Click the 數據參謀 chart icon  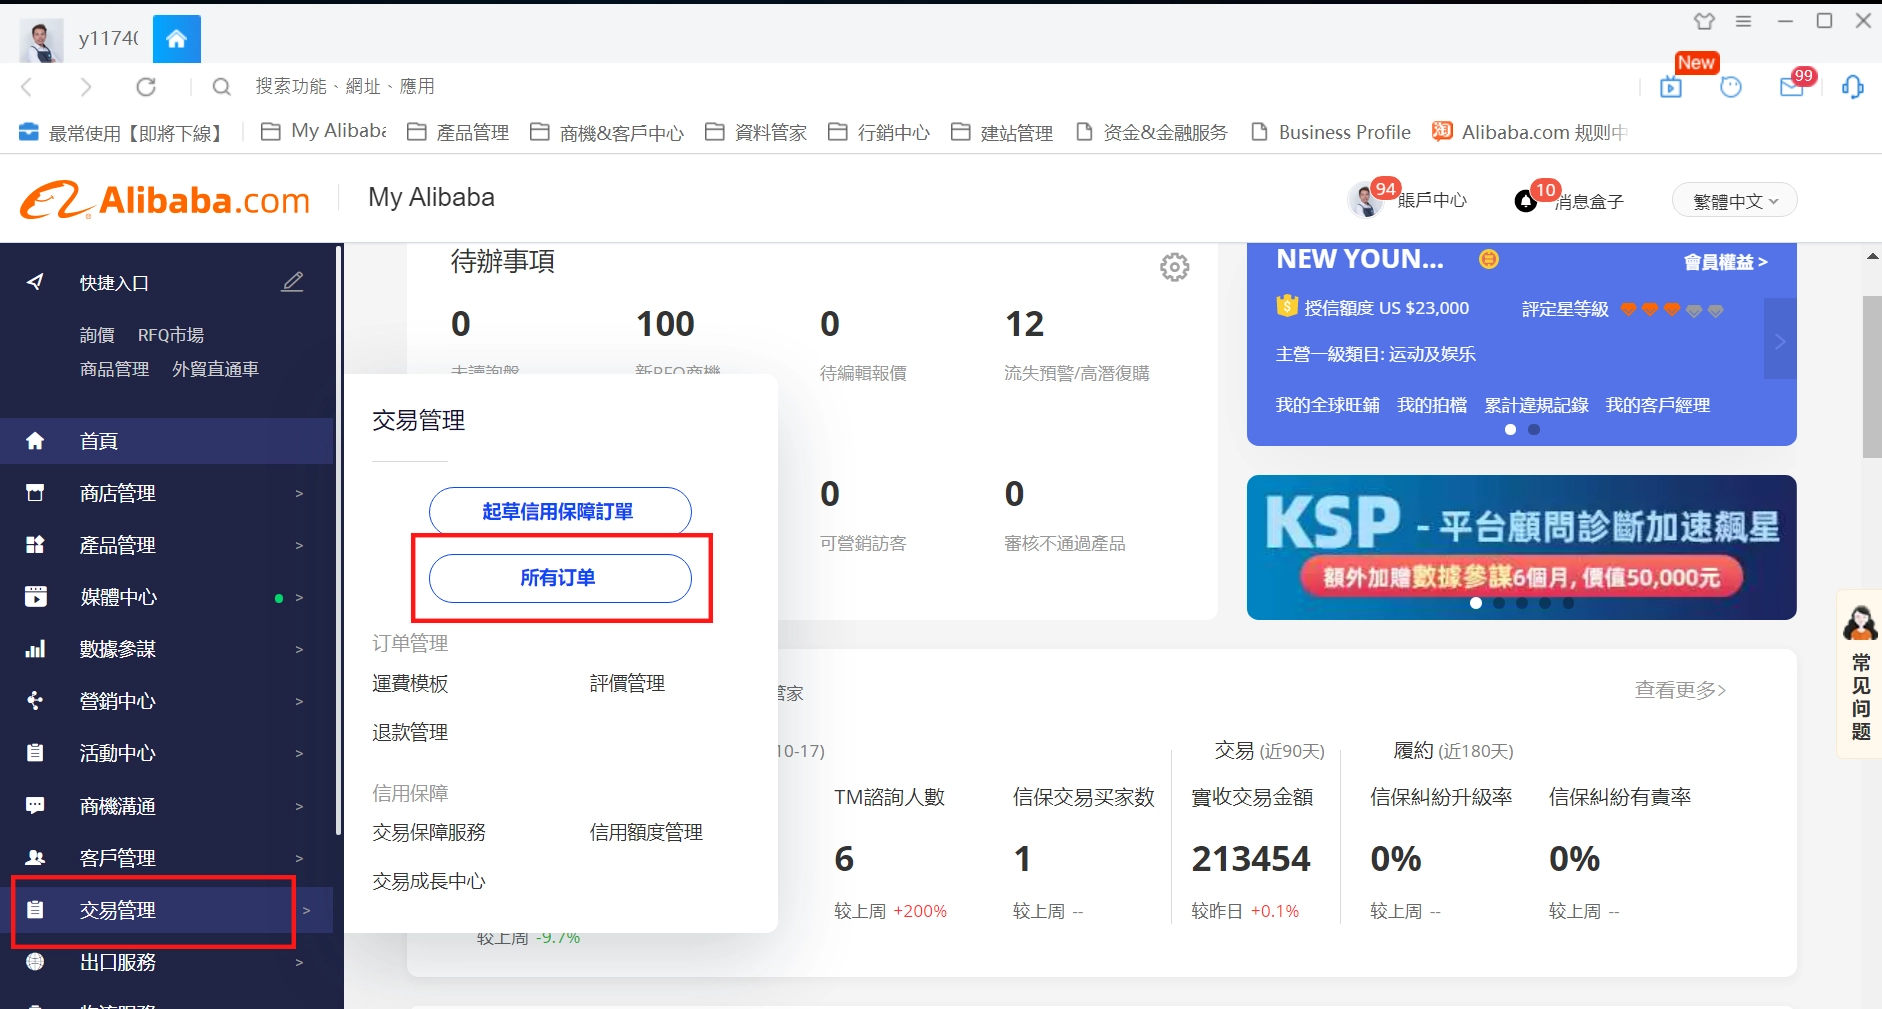tap(35, 649)
